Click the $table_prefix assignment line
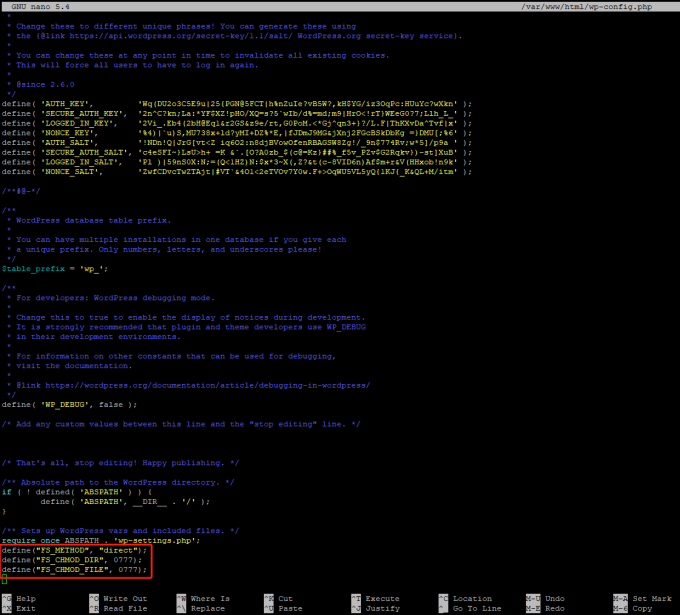 tap(55, 268)
